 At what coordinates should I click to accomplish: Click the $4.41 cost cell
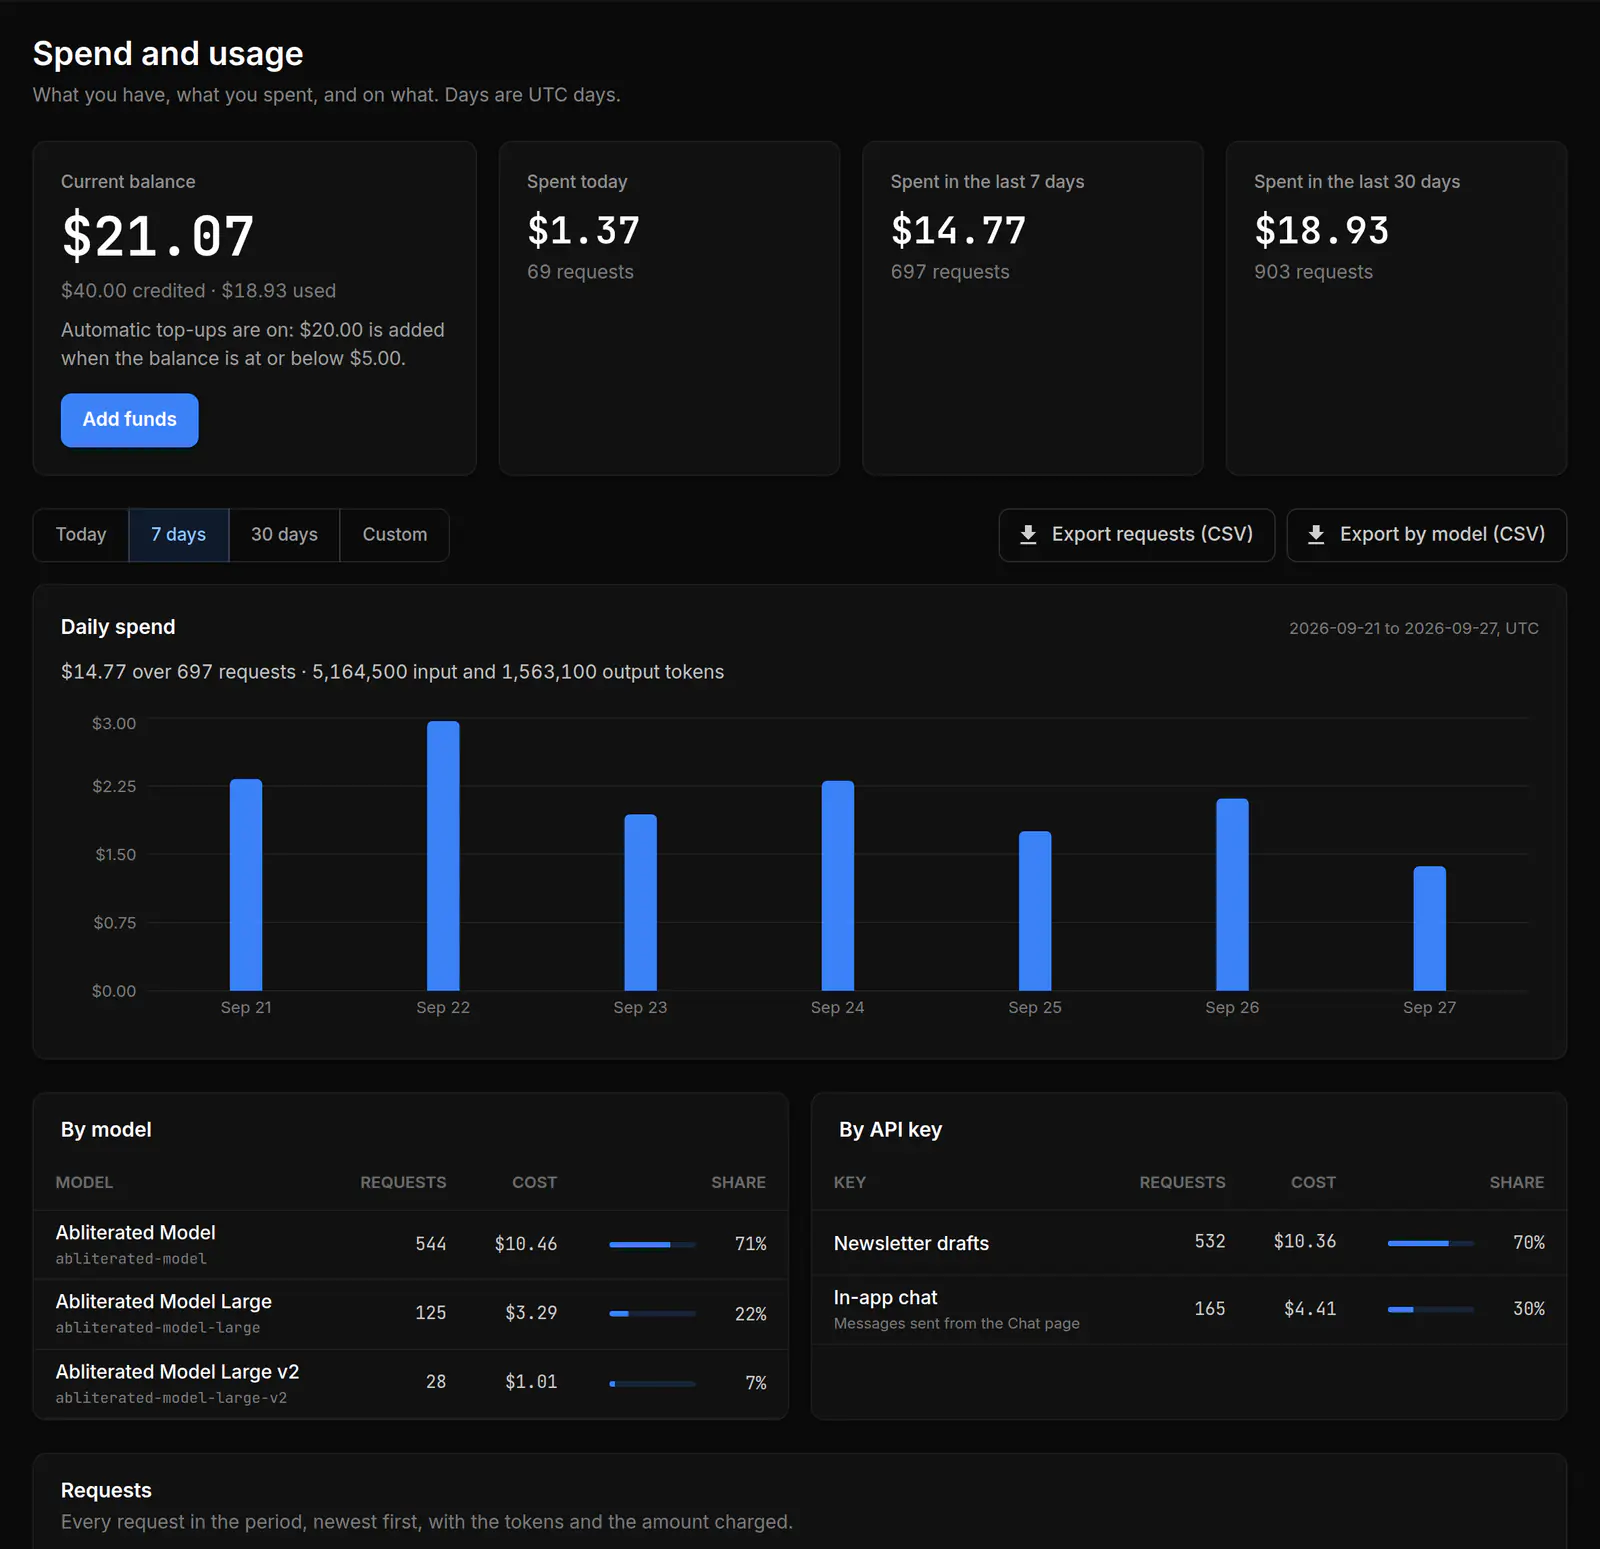tap(1310, 1309)
